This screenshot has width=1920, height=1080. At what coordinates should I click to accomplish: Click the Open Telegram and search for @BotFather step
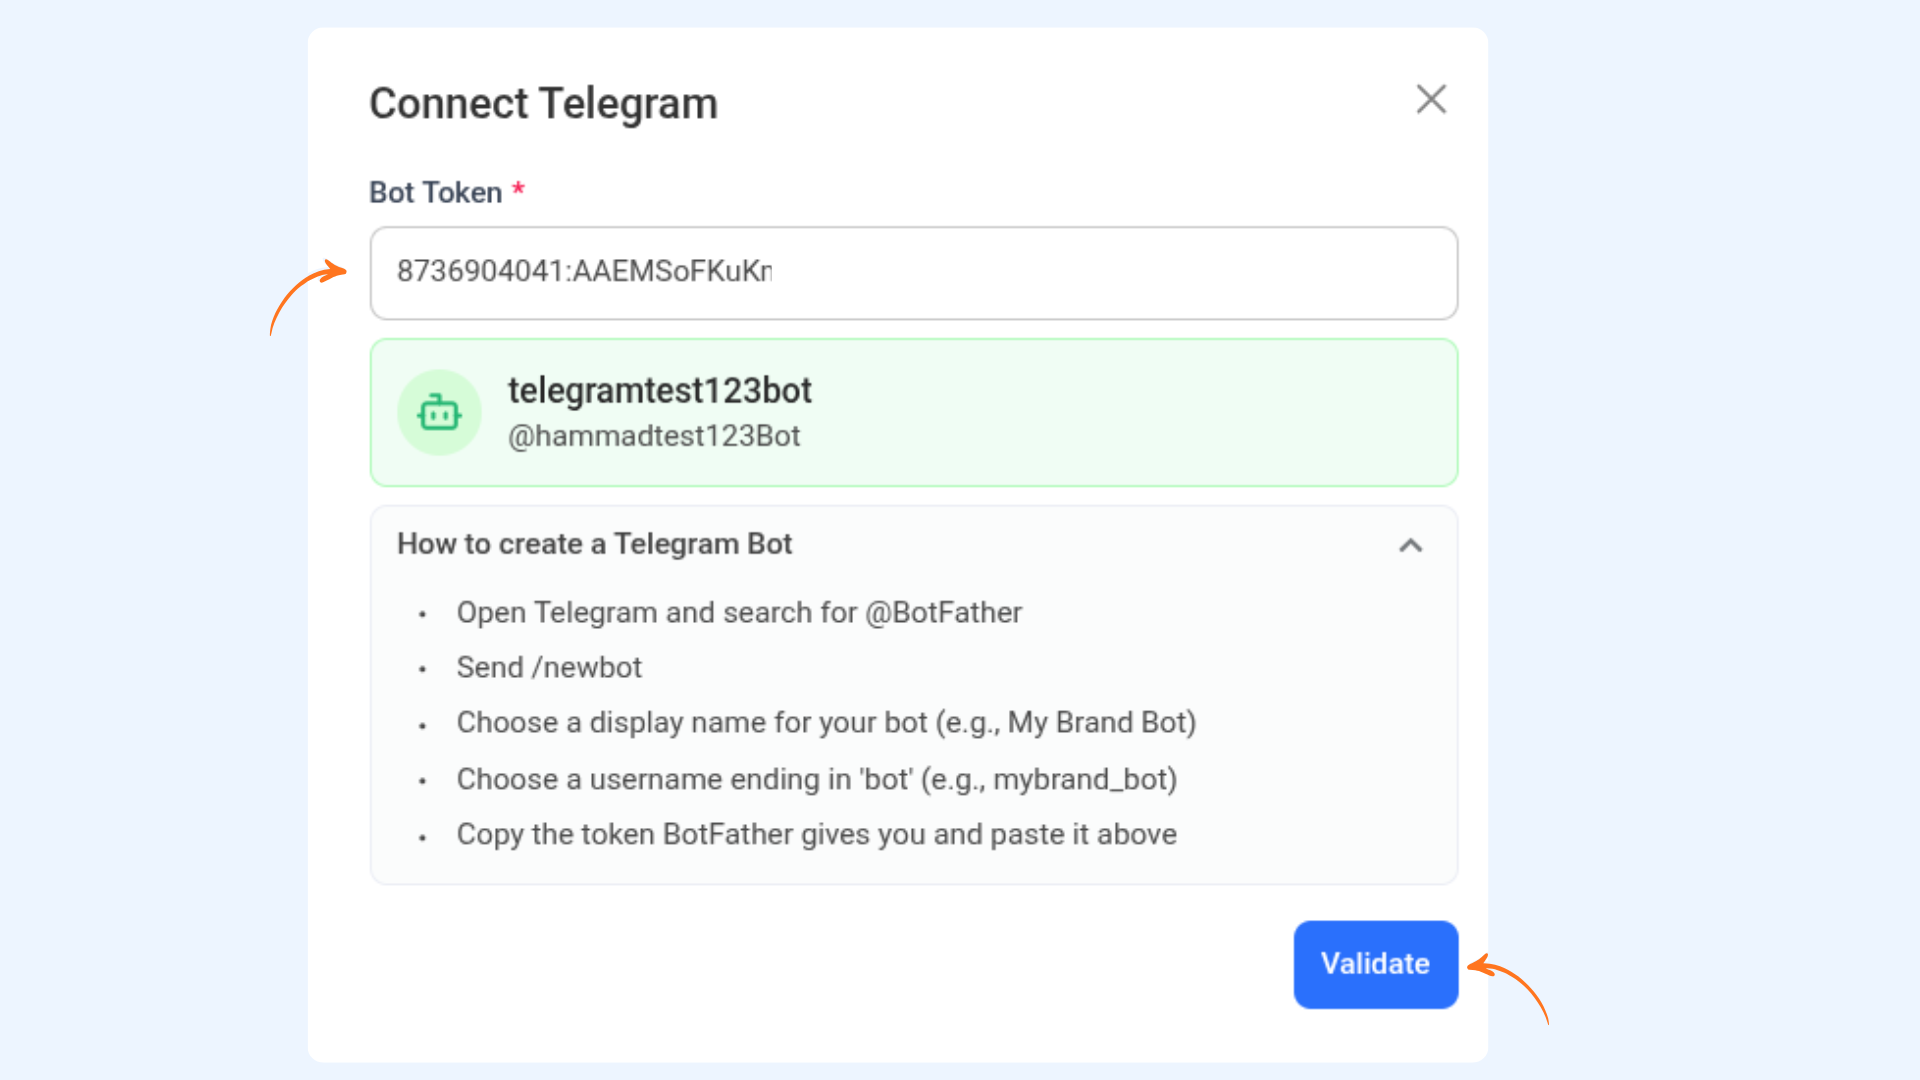click(739, 612)
